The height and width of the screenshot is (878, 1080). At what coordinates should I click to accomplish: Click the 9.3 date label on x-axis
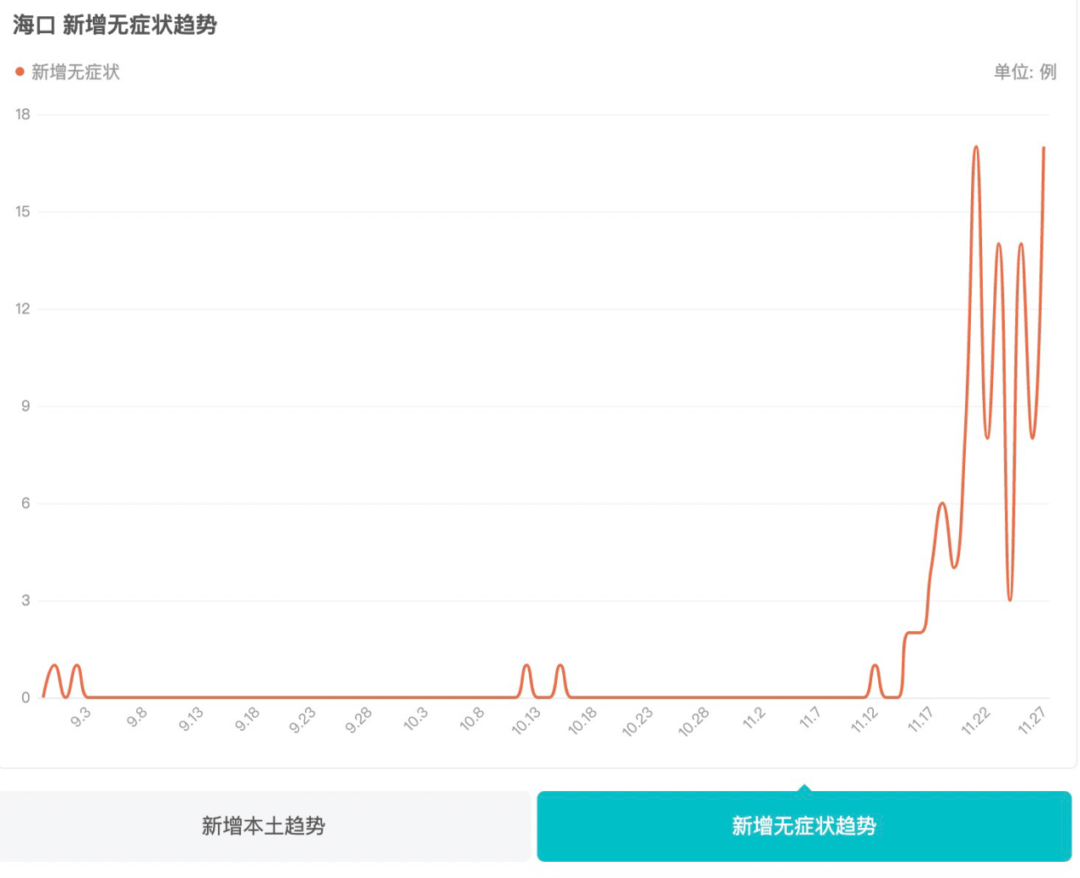click(x=80, y=721)
